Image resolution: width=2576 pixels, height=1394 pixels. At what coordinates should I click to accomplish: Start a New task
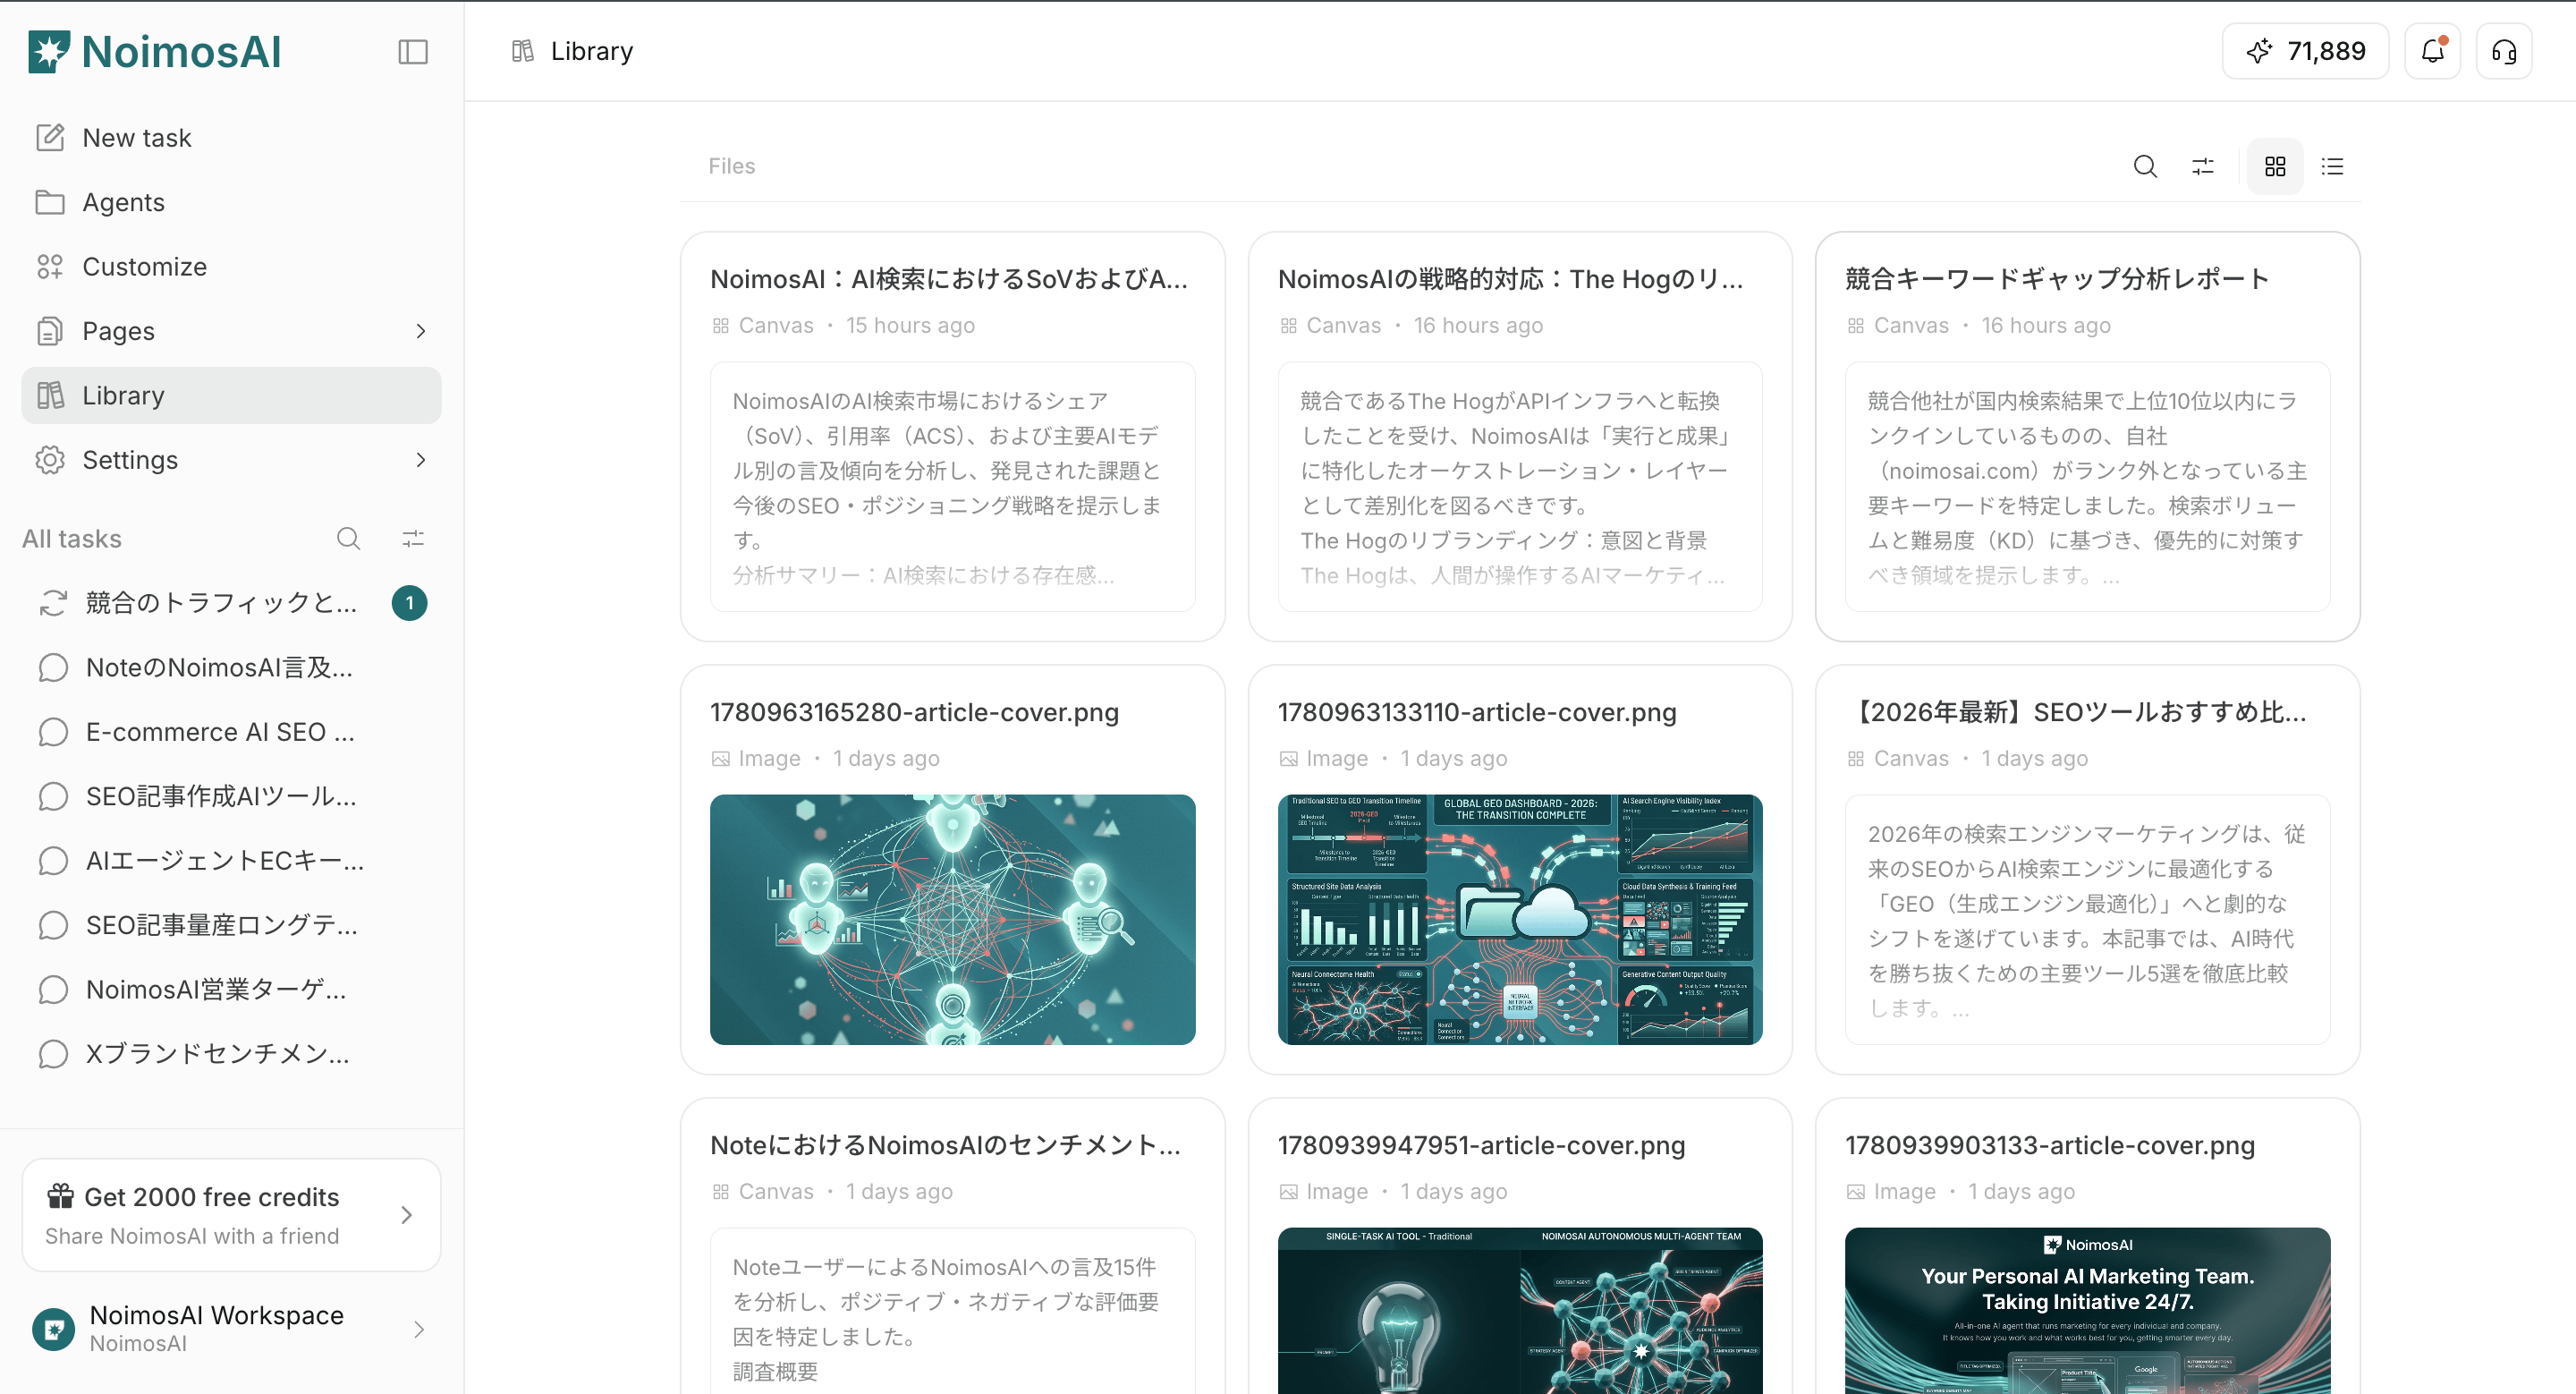point(231,138)
